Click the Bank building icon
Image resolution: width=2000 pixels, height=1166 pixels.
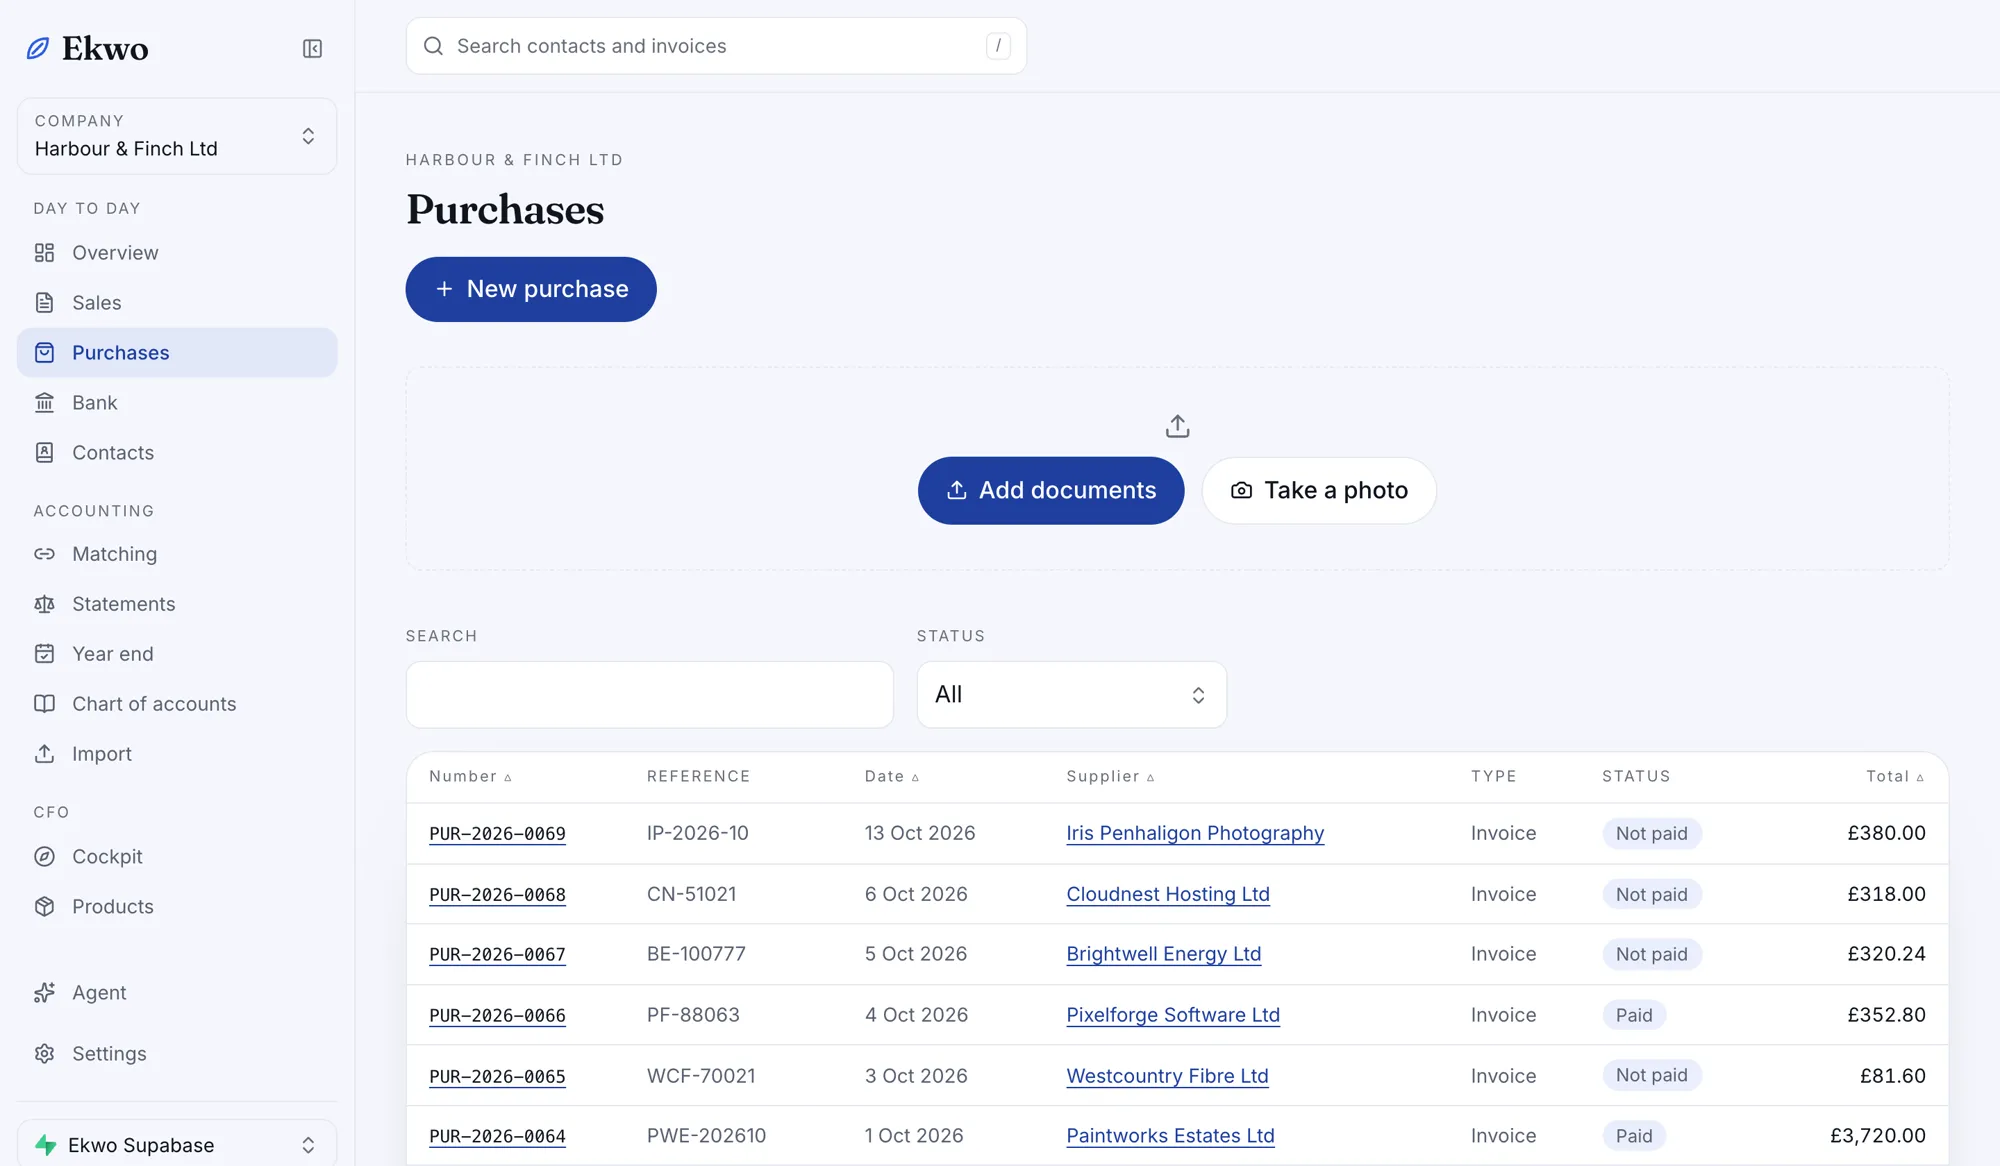click(44, 402)
